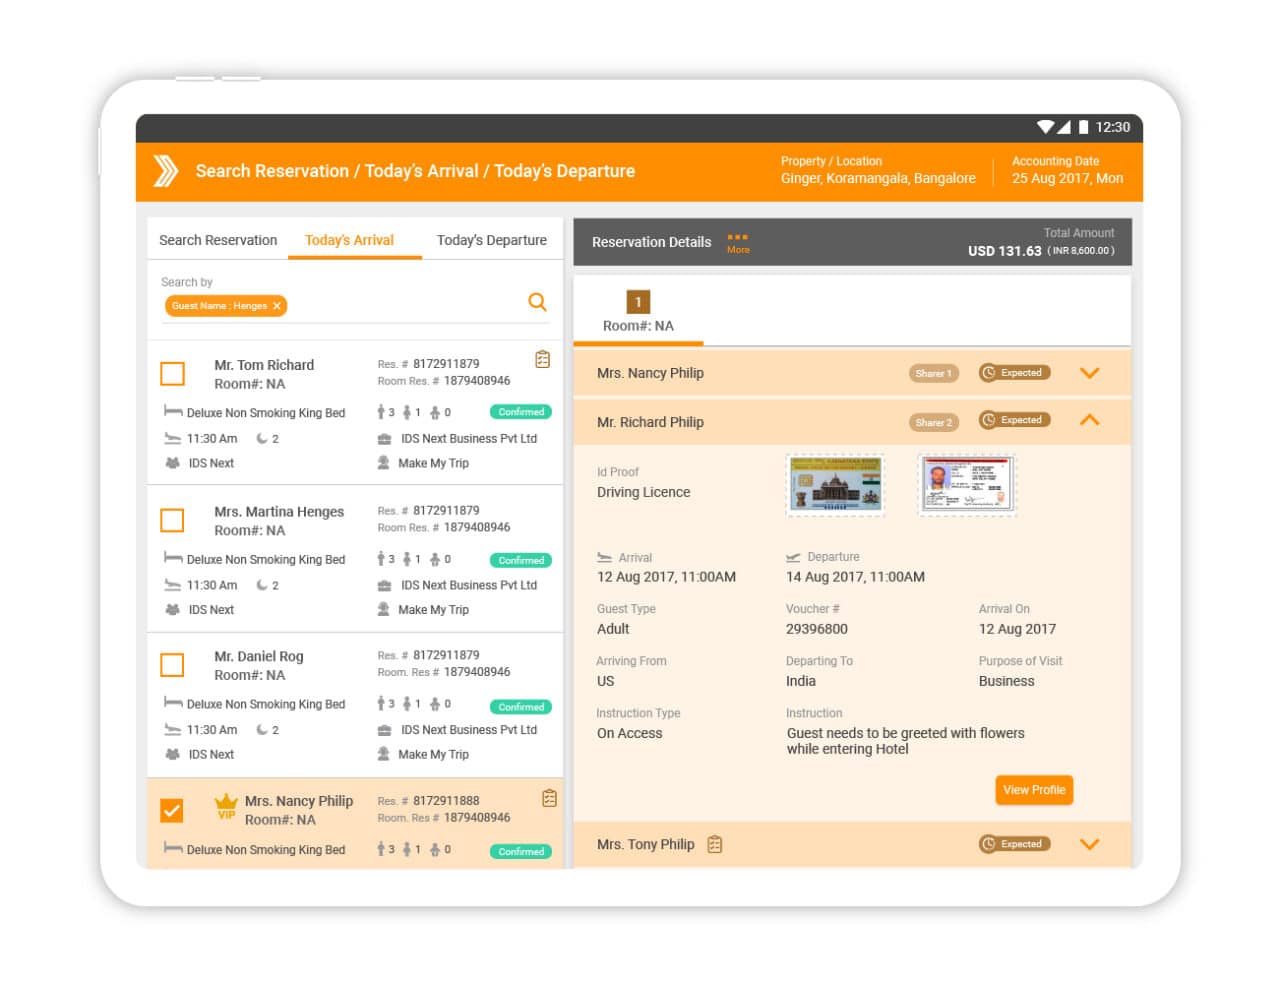Uncheck Mrs. Nancy Philip's selected checkbox

click(172, 810)
